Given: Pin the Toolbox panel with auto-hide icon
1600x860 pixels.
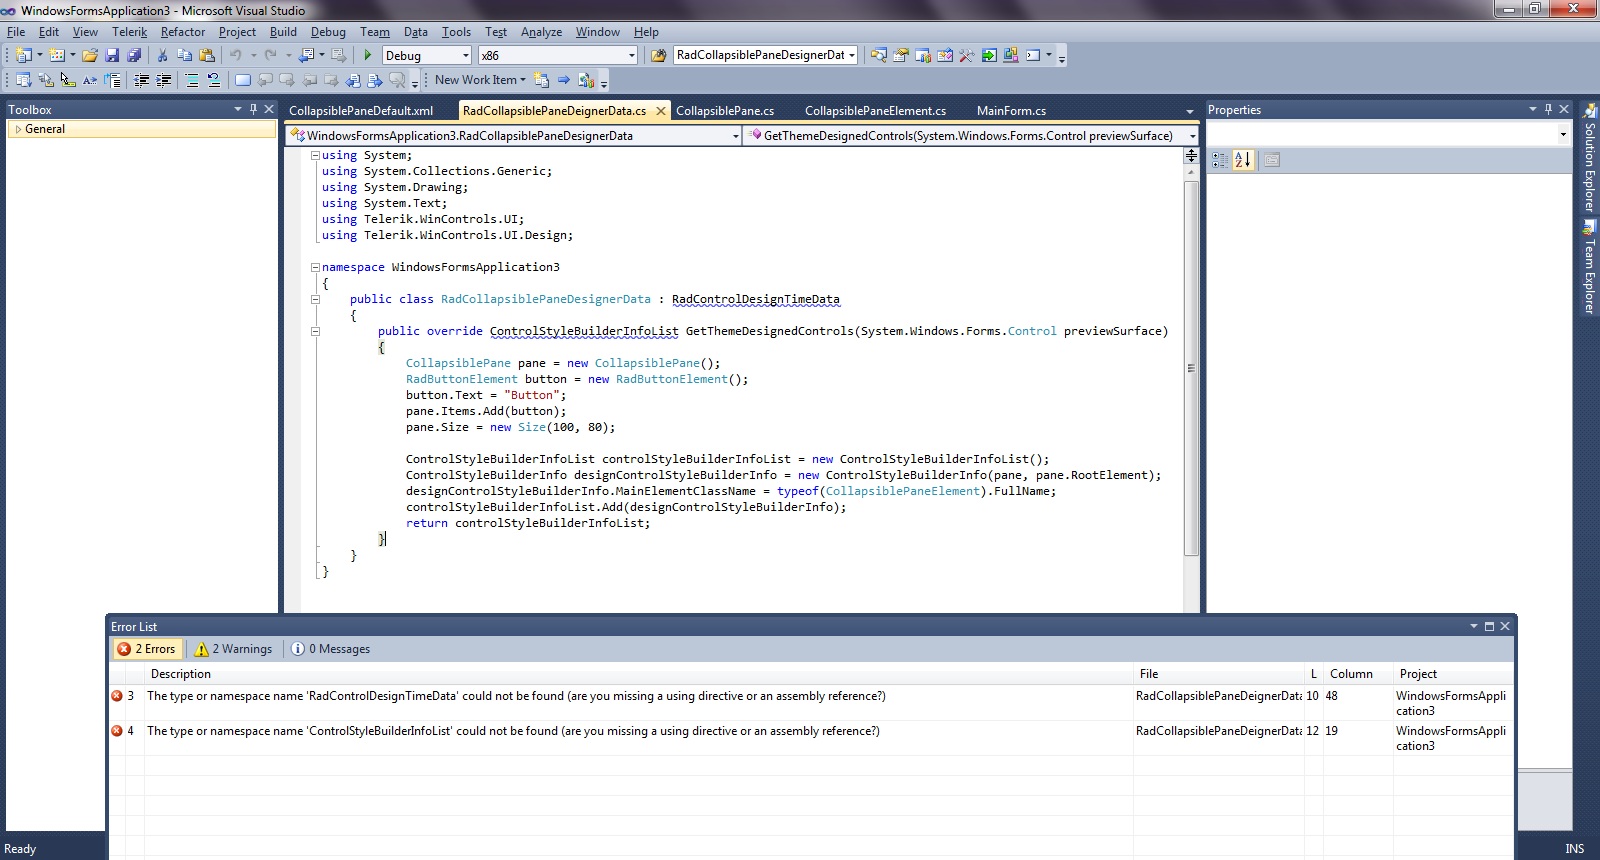Looking at the screenshot, I should tap(253, 109).
